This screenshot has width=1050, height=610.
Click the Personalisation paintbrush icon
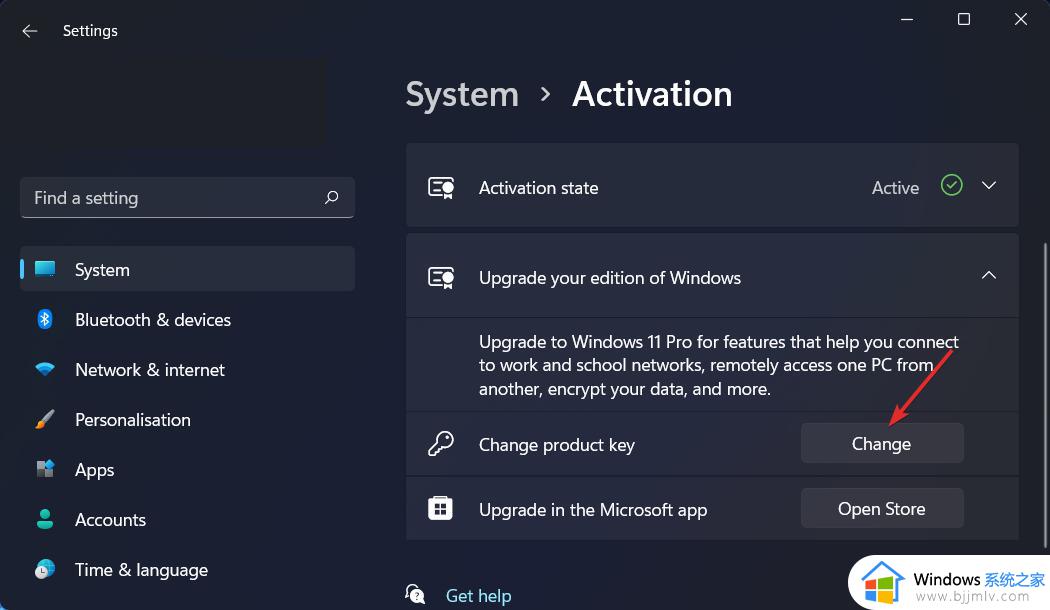45,419
